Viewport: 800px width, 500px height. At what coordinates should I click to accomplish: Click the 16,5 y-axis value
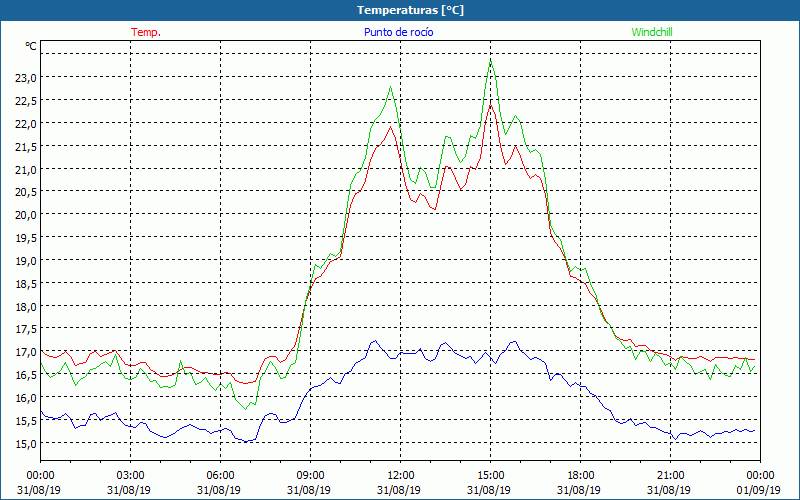pos(26,374)
